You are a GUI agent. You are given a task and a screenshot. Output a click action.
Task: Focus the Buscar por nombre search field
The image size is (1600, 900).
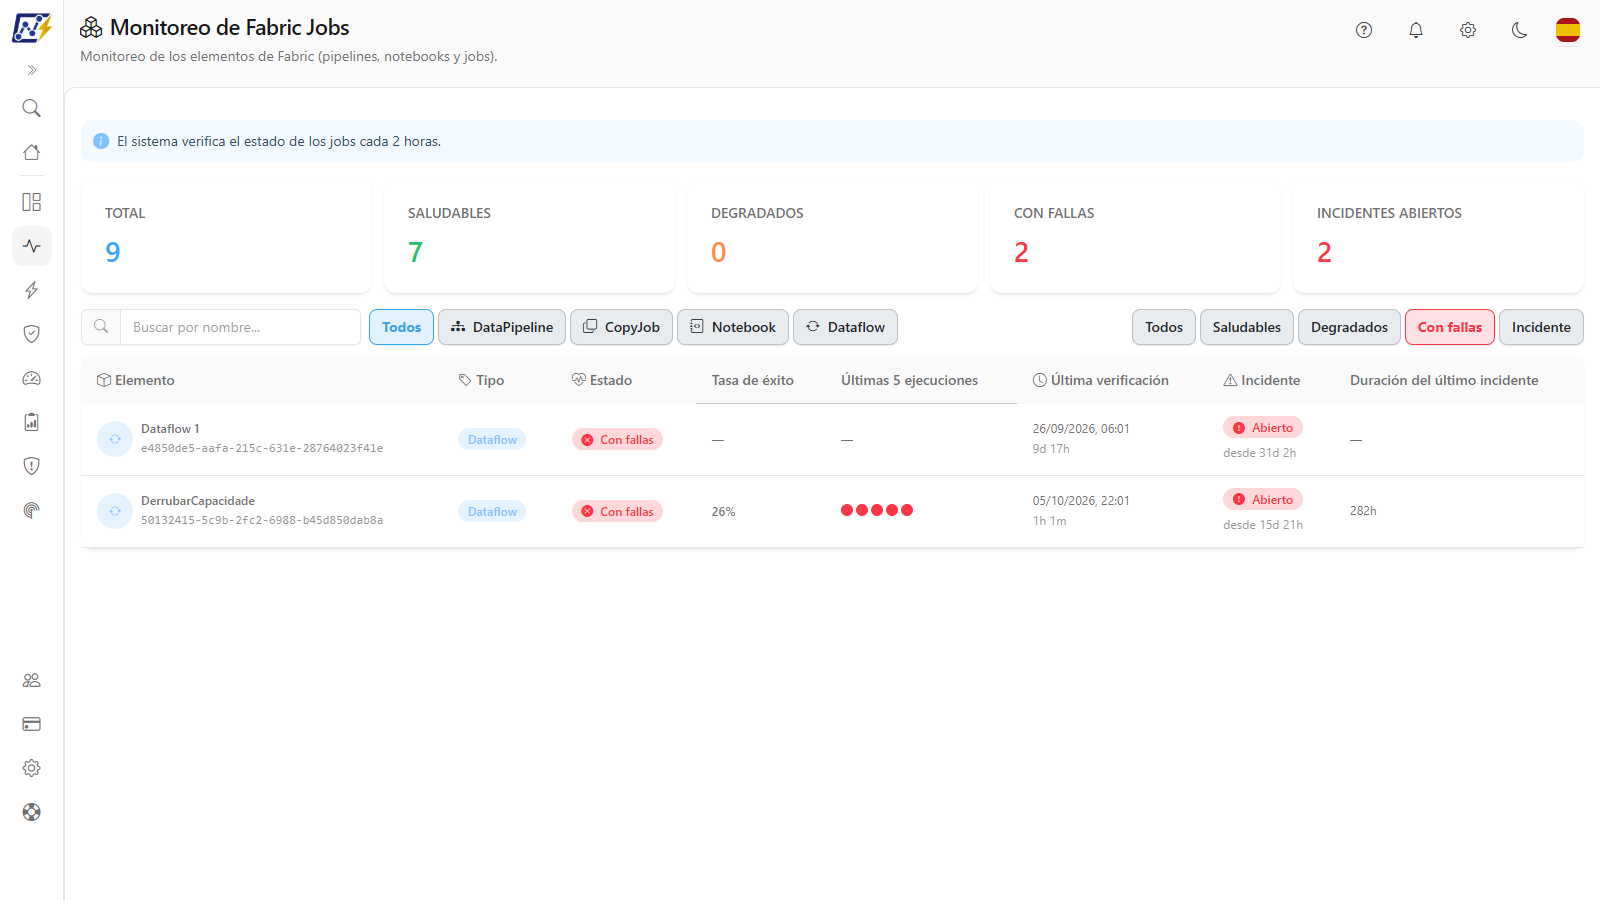(x=240, y=327)
